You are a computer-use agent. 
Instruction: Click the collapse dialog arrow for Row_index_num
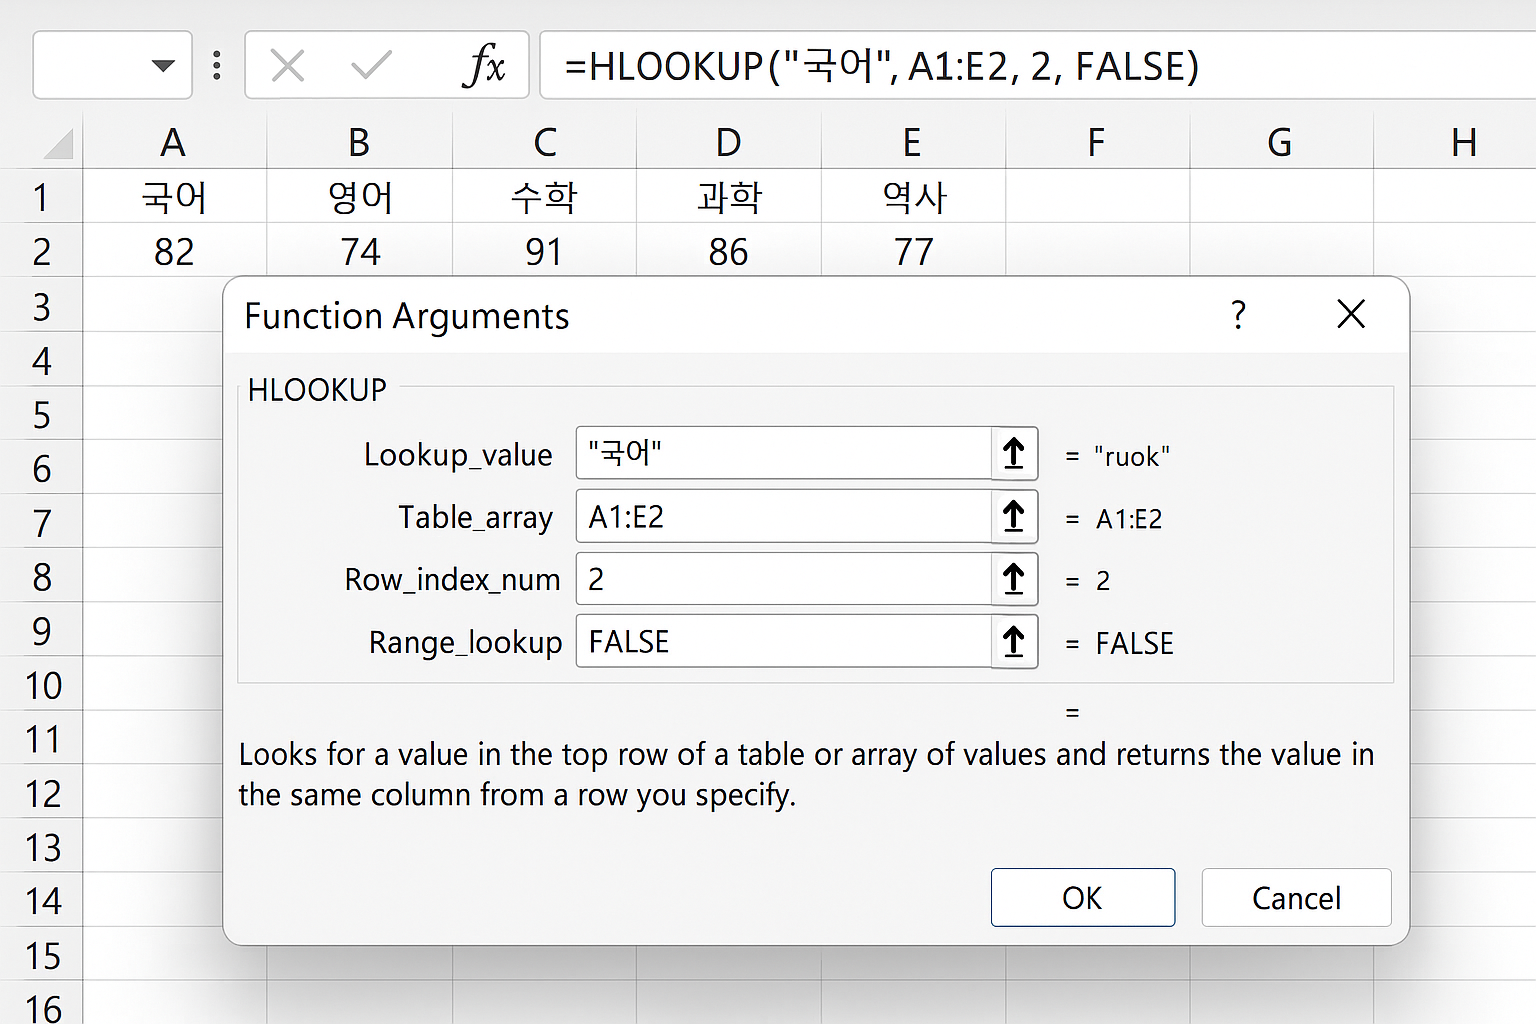point(1013,579)
